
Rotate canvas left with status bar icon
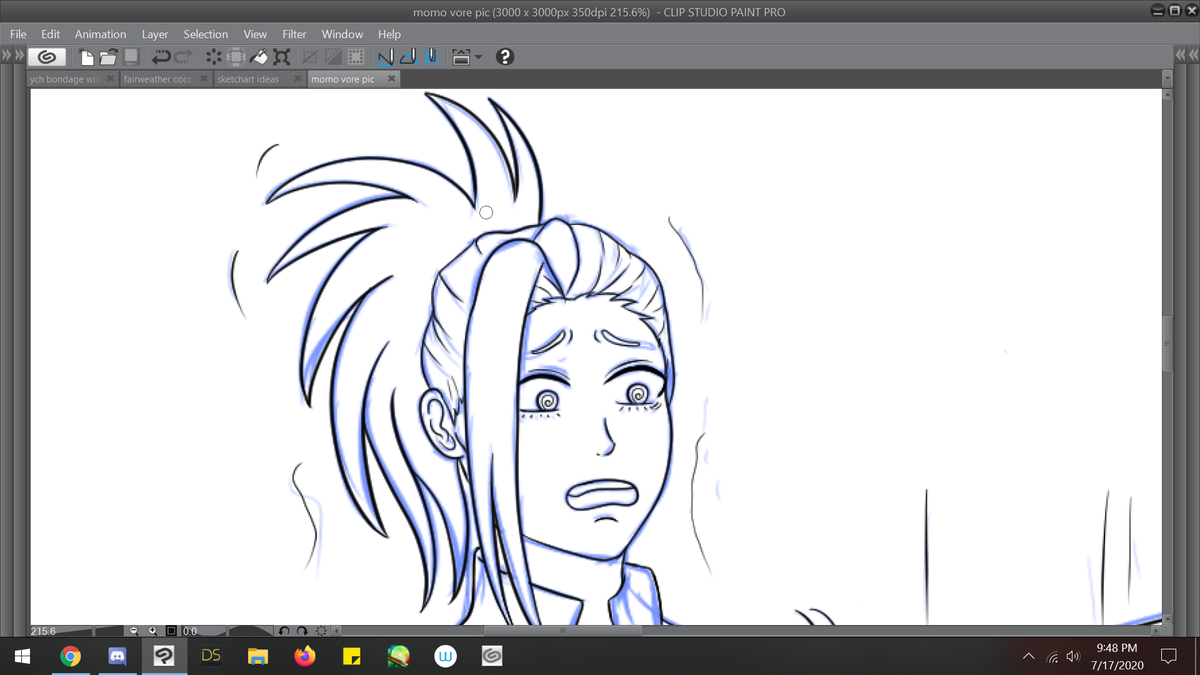point(284,631)
